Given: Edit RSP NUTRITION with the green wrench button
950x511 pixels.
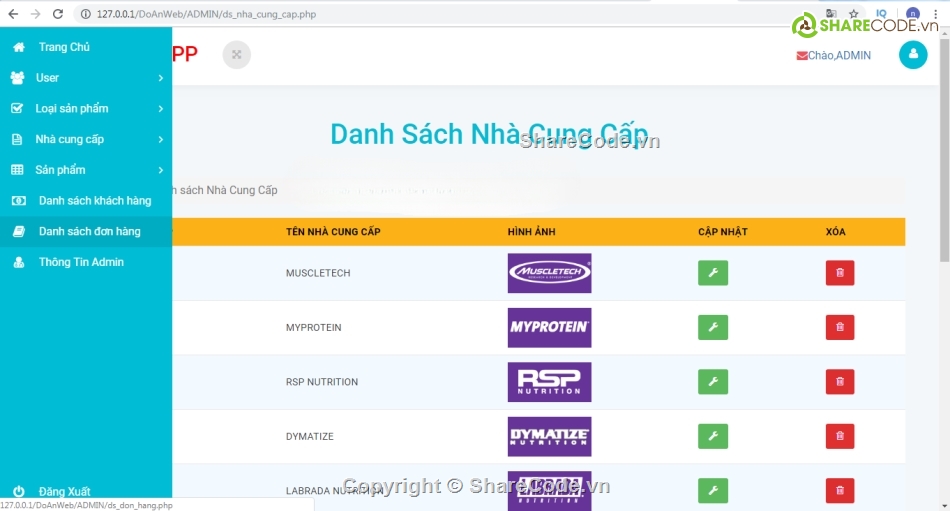Looking at the screenshot, I should [712, 382].
